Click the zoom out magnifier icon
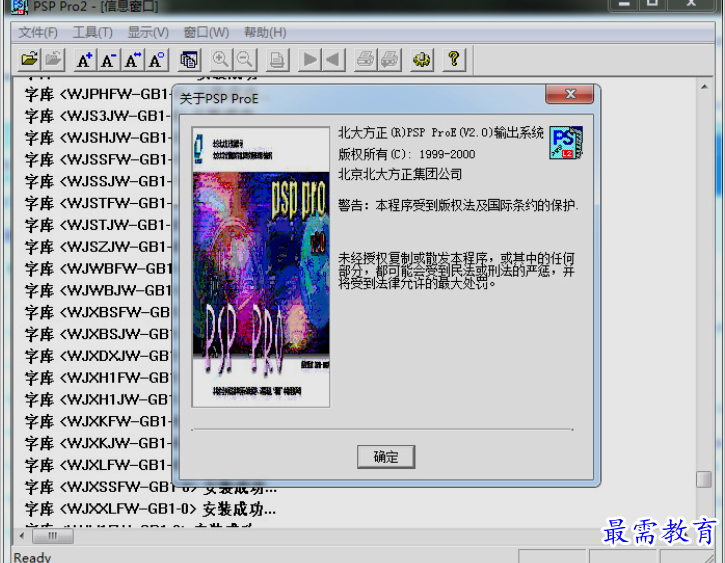 (x=245, y=60)
